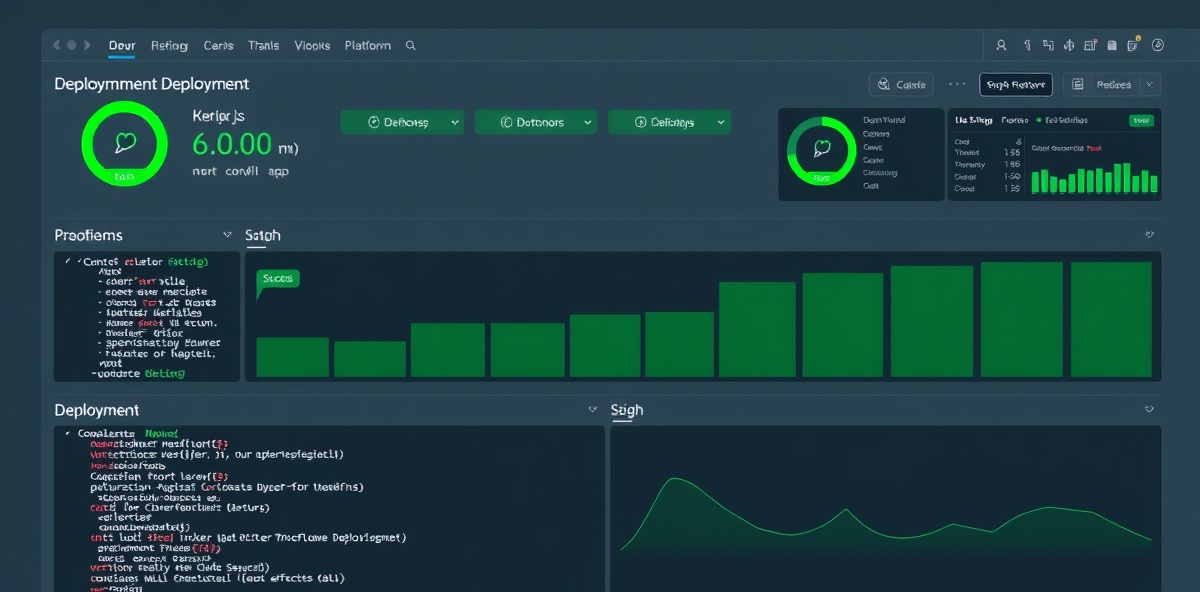Open the first green Deploys dropdown

point(402,121)
